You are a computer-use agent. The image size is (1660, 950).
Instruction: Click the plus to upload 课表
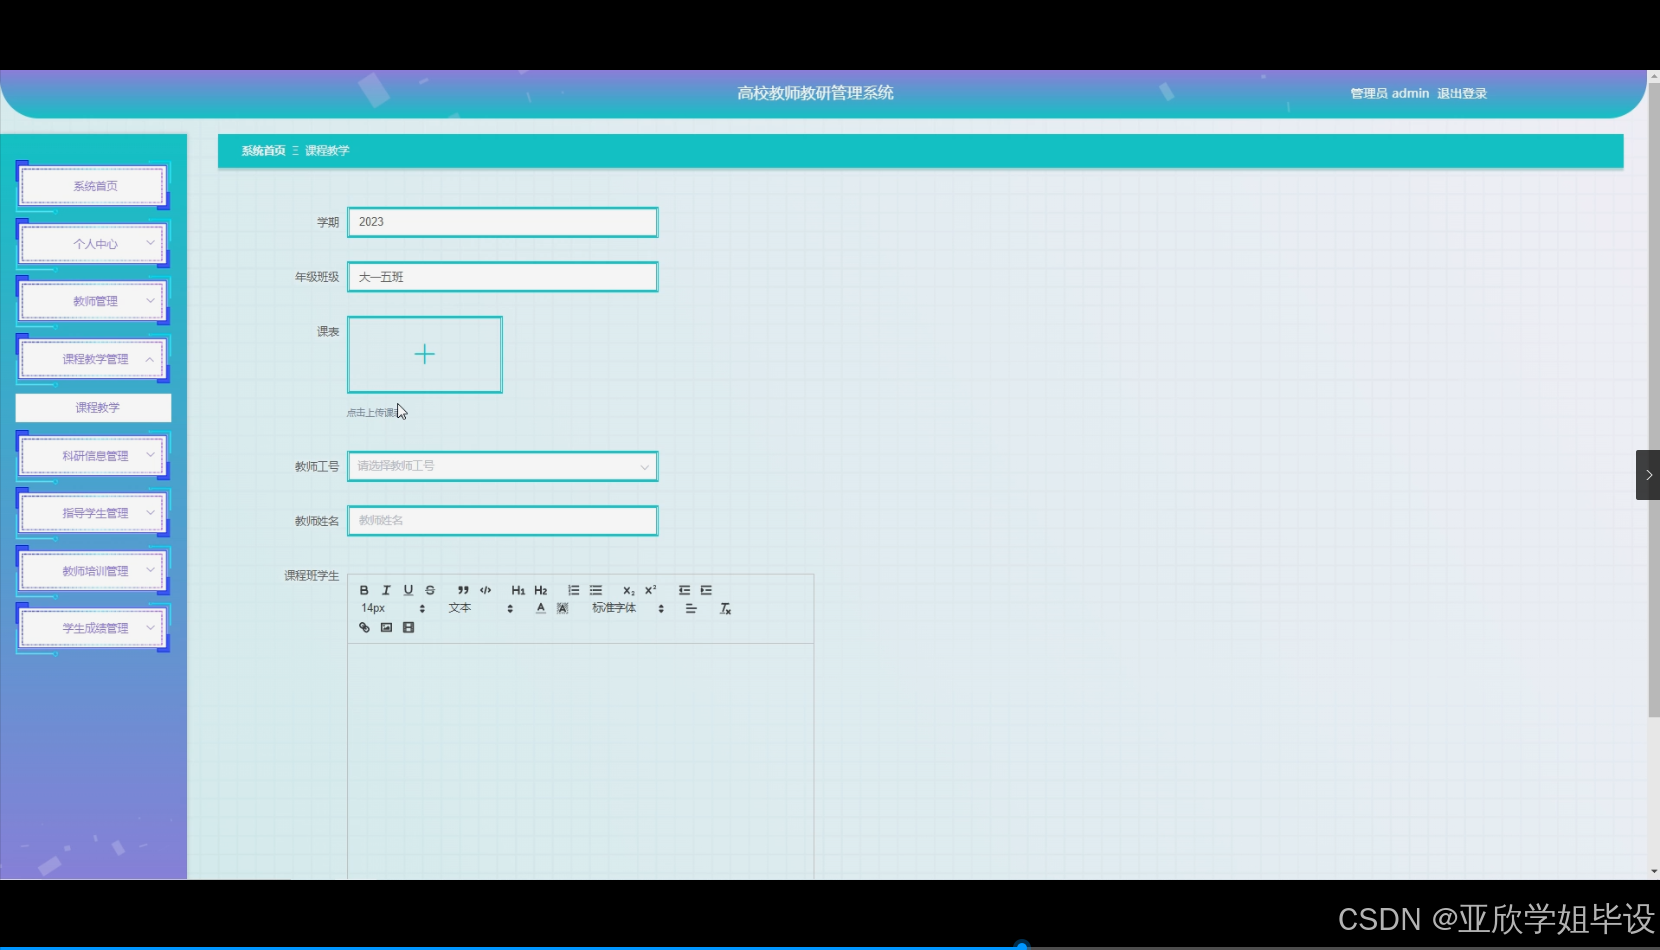pos(425,354)
